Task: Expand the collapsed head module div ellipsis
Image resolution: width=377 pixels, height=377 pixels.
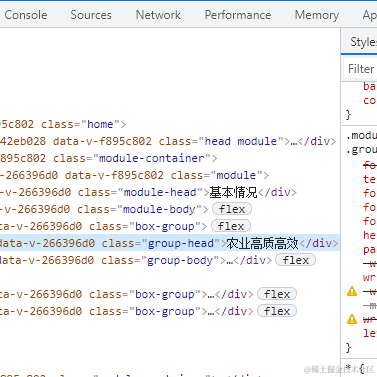Action: 293,141
